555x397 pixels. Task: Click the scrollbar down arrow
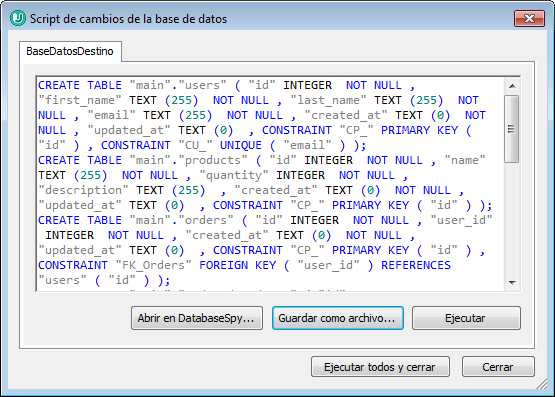click(512, 282)
